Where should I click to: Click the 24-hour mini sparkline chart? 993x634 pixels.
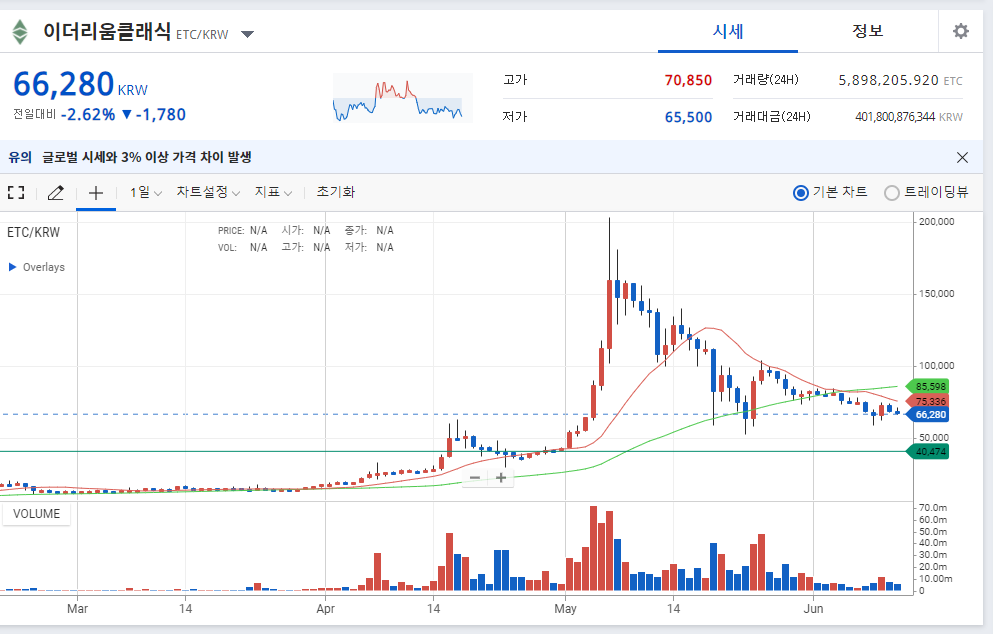tap(402, 98)
